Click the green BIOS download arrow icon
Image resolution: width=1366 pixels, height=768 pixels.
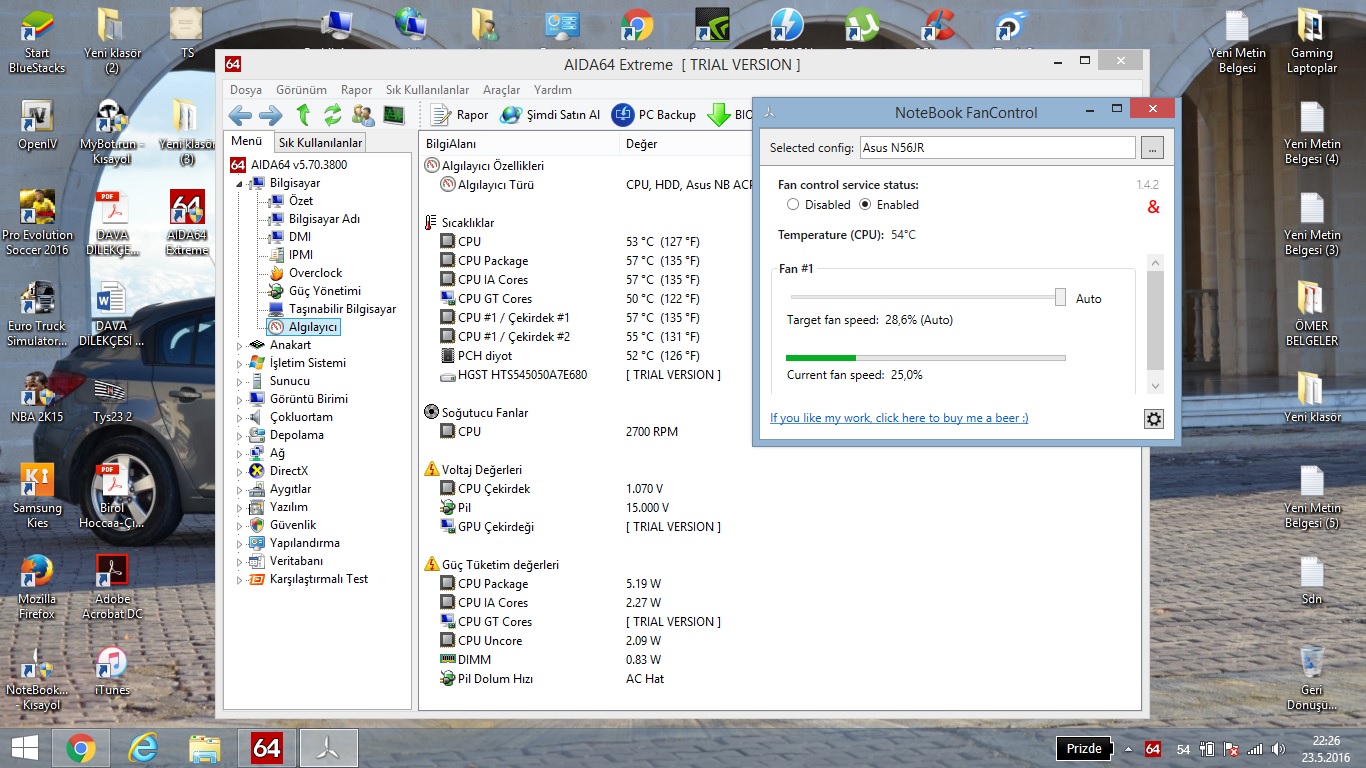[x=718, y=115]
